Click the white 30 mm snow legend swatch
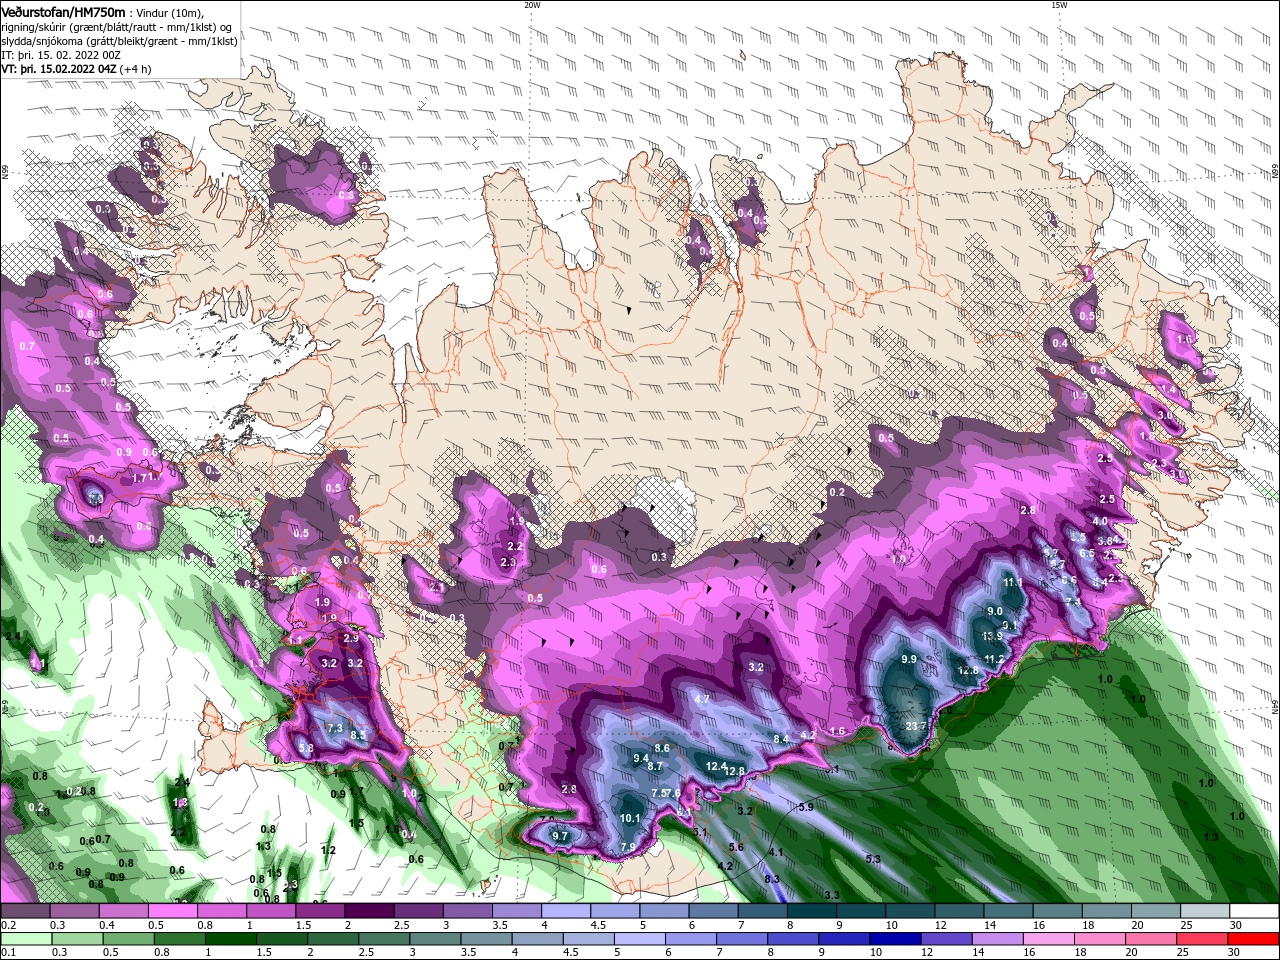This screenshot has width=1280, height=960. pos(1254,911)
